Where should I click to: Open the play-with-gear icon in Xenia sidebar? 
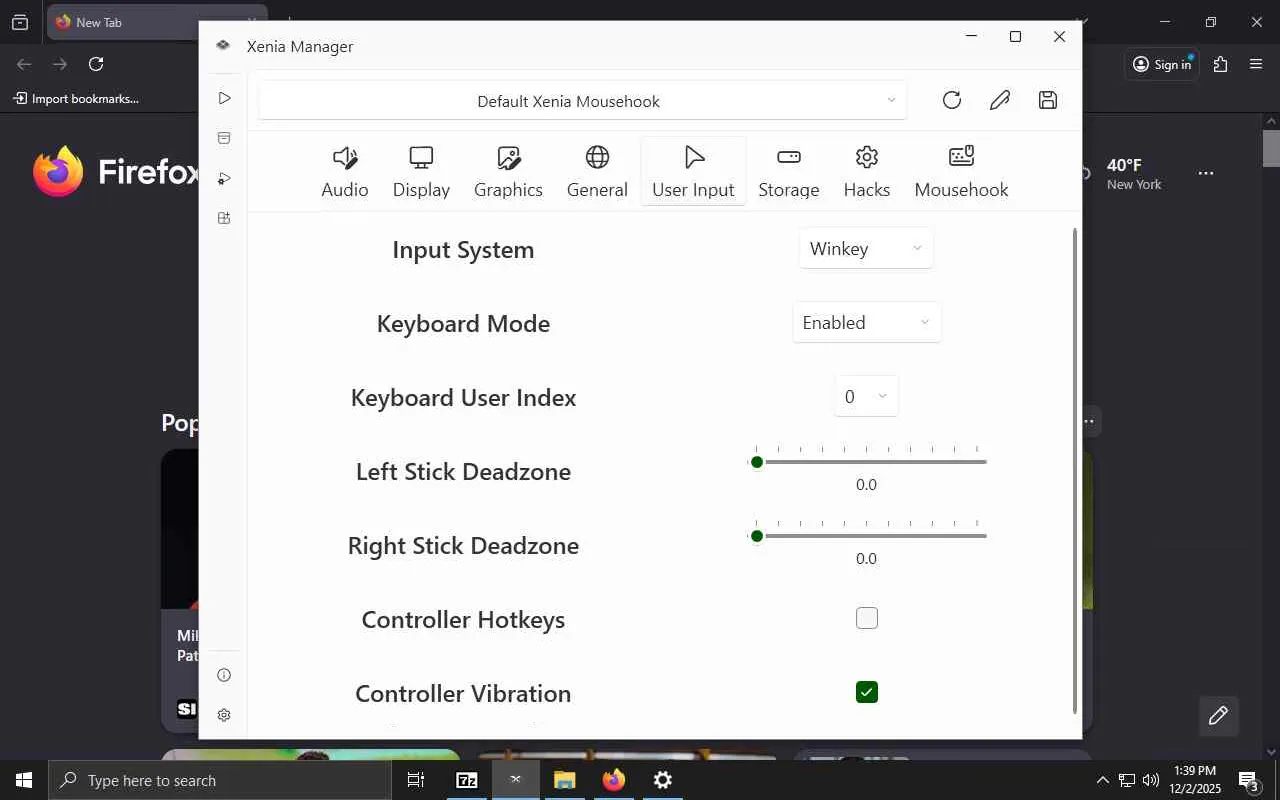pyautogui.click(x=224, y=178)
